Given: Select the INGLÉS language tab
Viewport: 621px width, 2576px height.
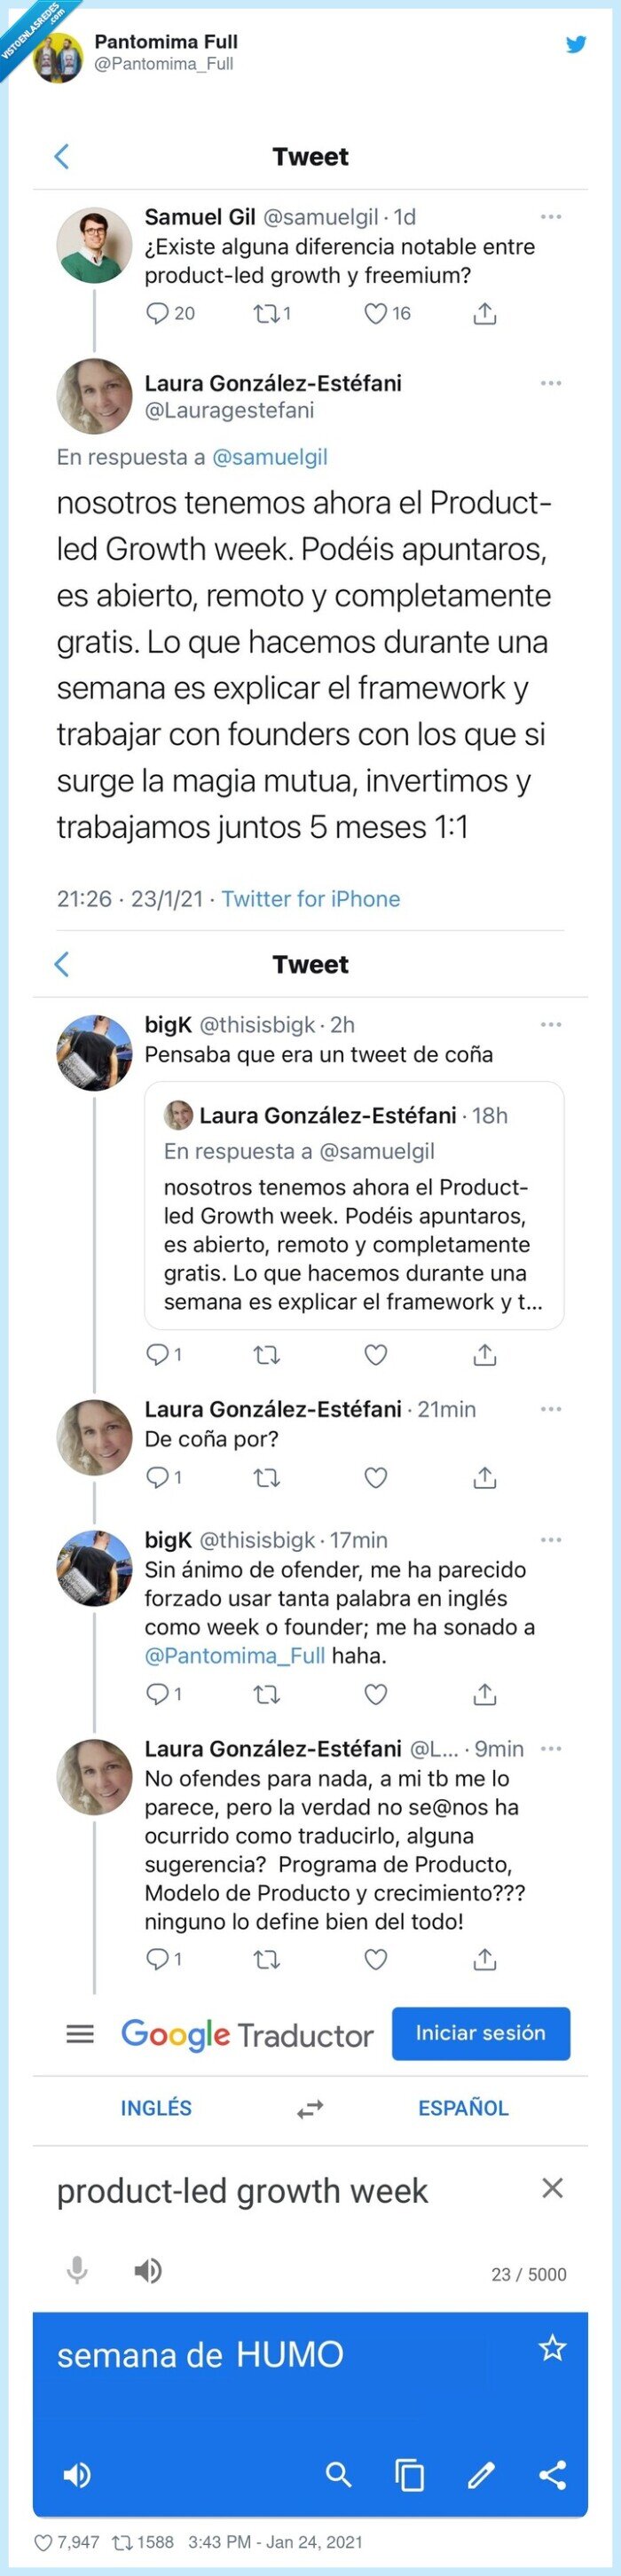Looking at the screenshot, I should pyautogui.click(x=156, y=2107).
